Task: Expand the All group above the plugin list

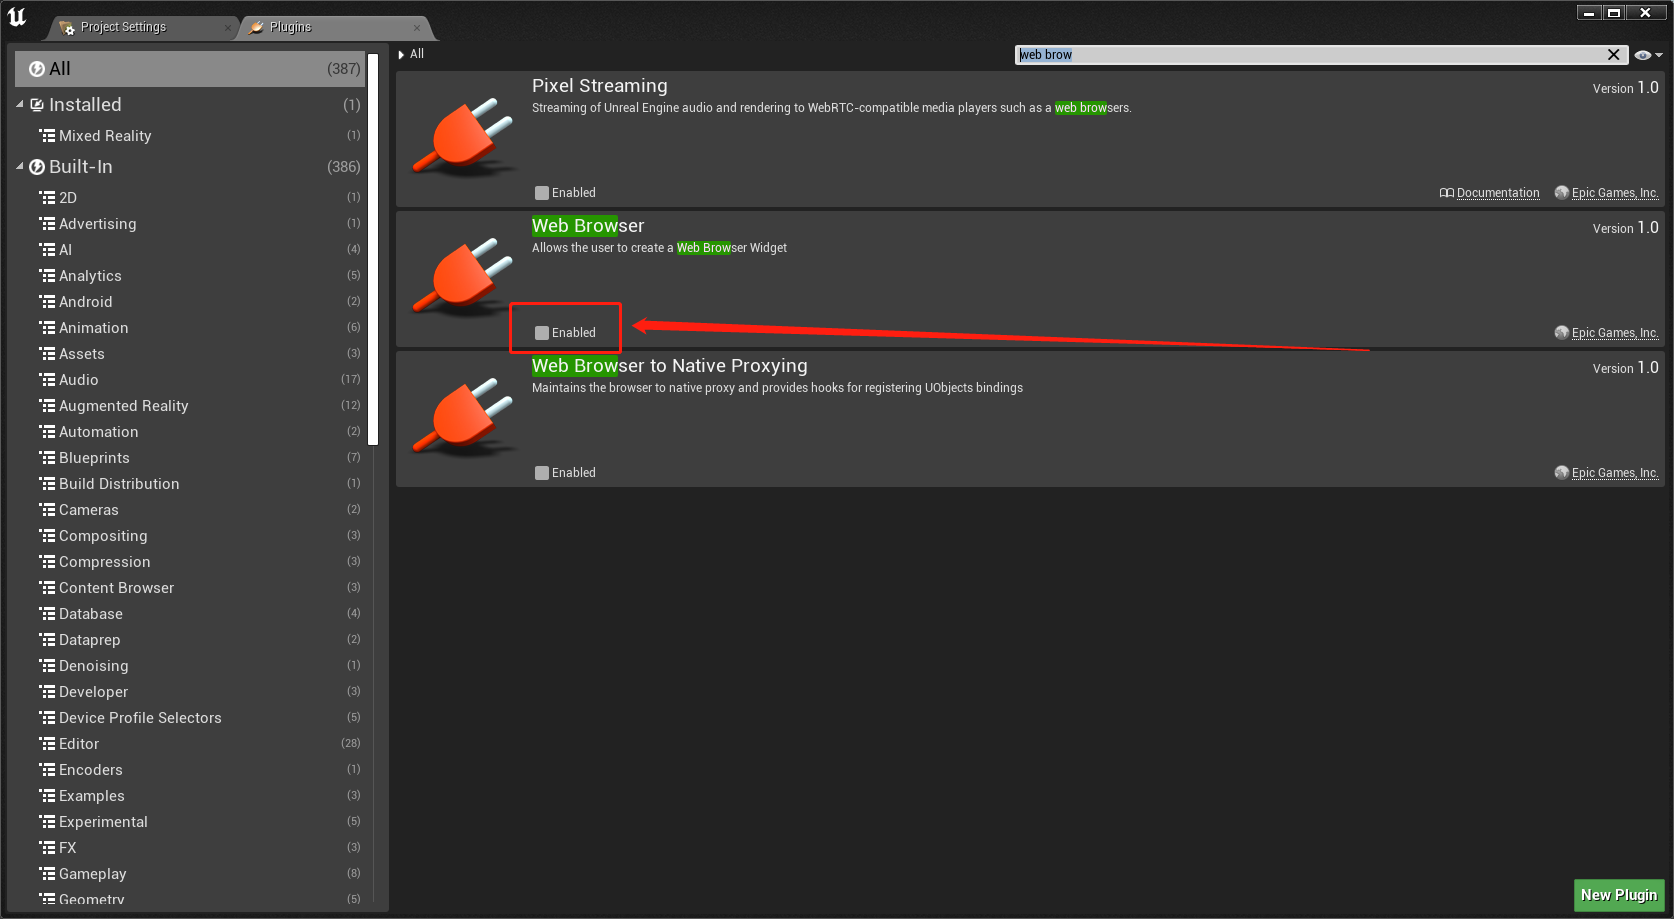Action: coord(400,54)
